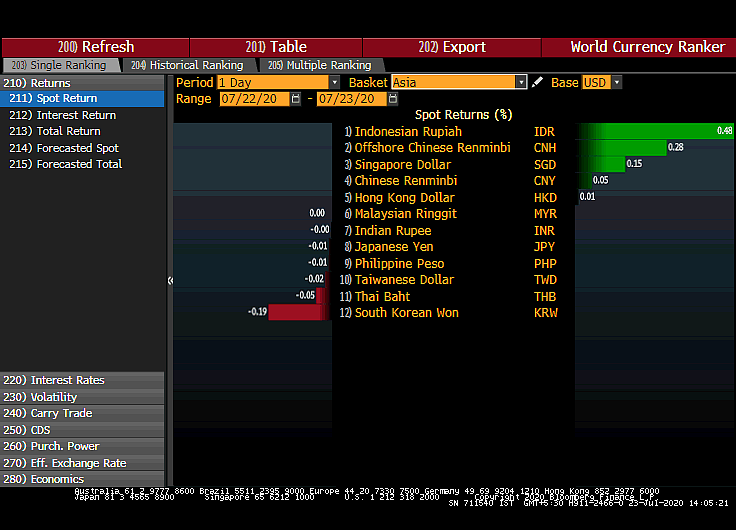Image resolution: width=736 pixels, height=530 pixels.
Task: Open the Basket Asia dropdown
Action: 521,83
